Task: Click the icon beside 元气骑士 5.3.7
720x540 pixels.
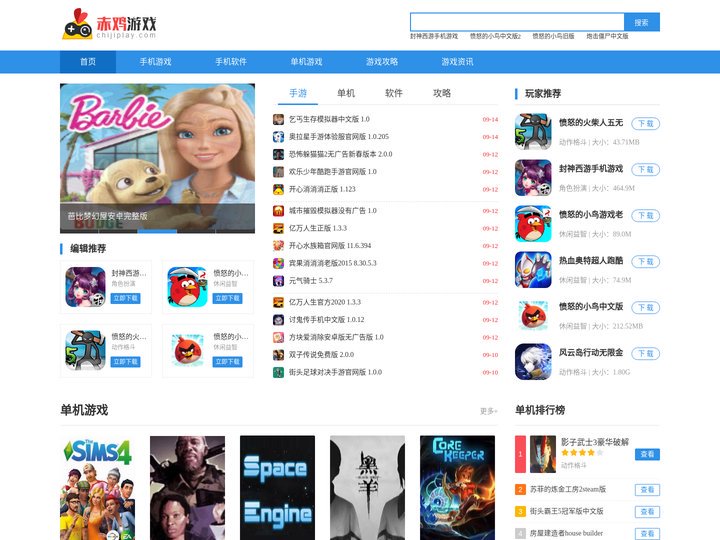Action: coord(278,281)
